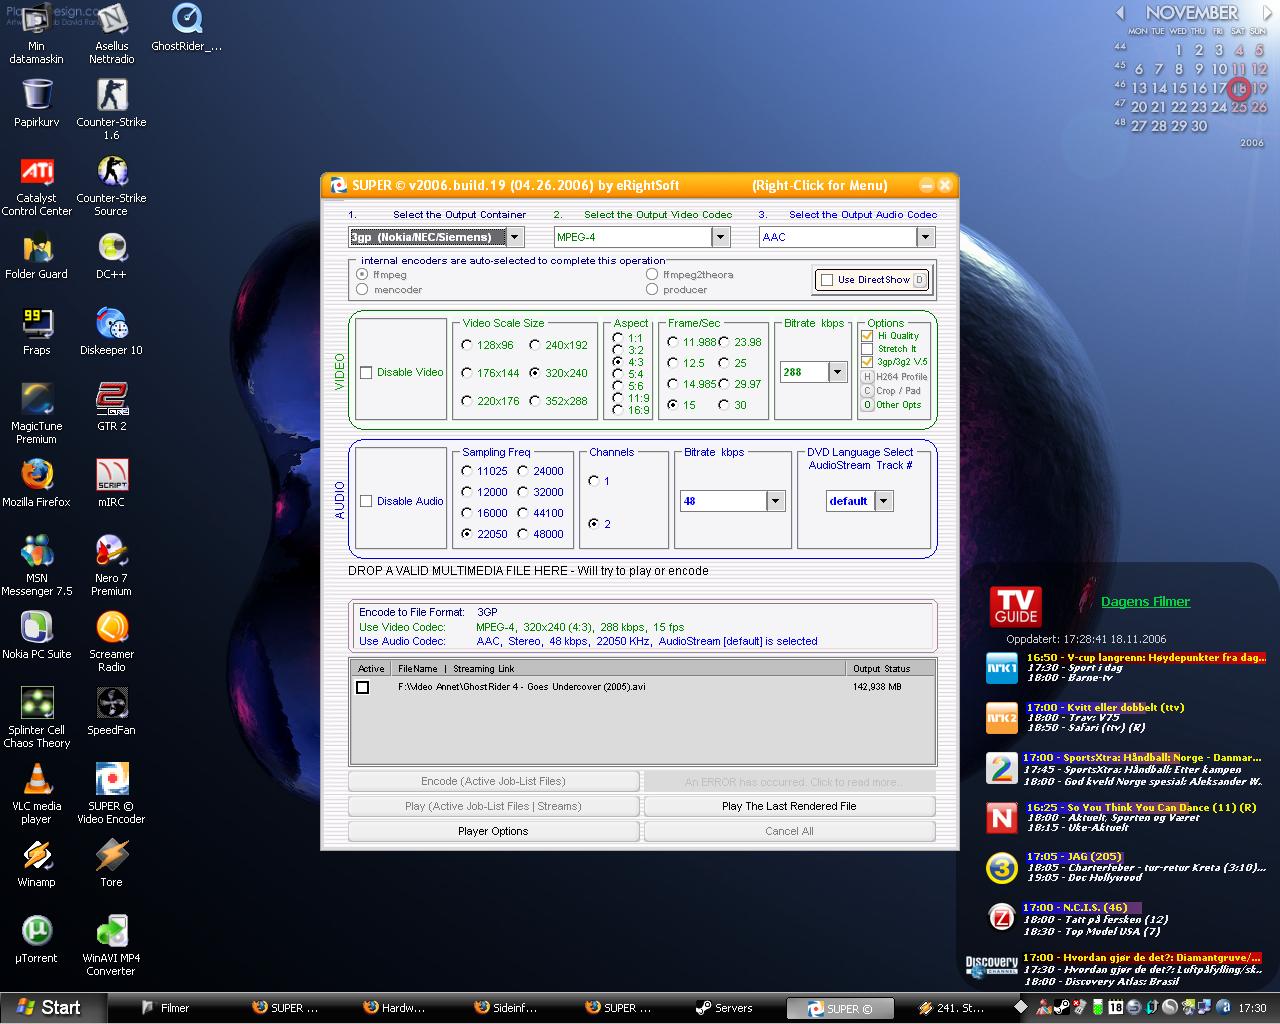Viewport: 1280px width, 1024px height.
Task: Check the Disable Video checkbox
Action: click(366, 373)
